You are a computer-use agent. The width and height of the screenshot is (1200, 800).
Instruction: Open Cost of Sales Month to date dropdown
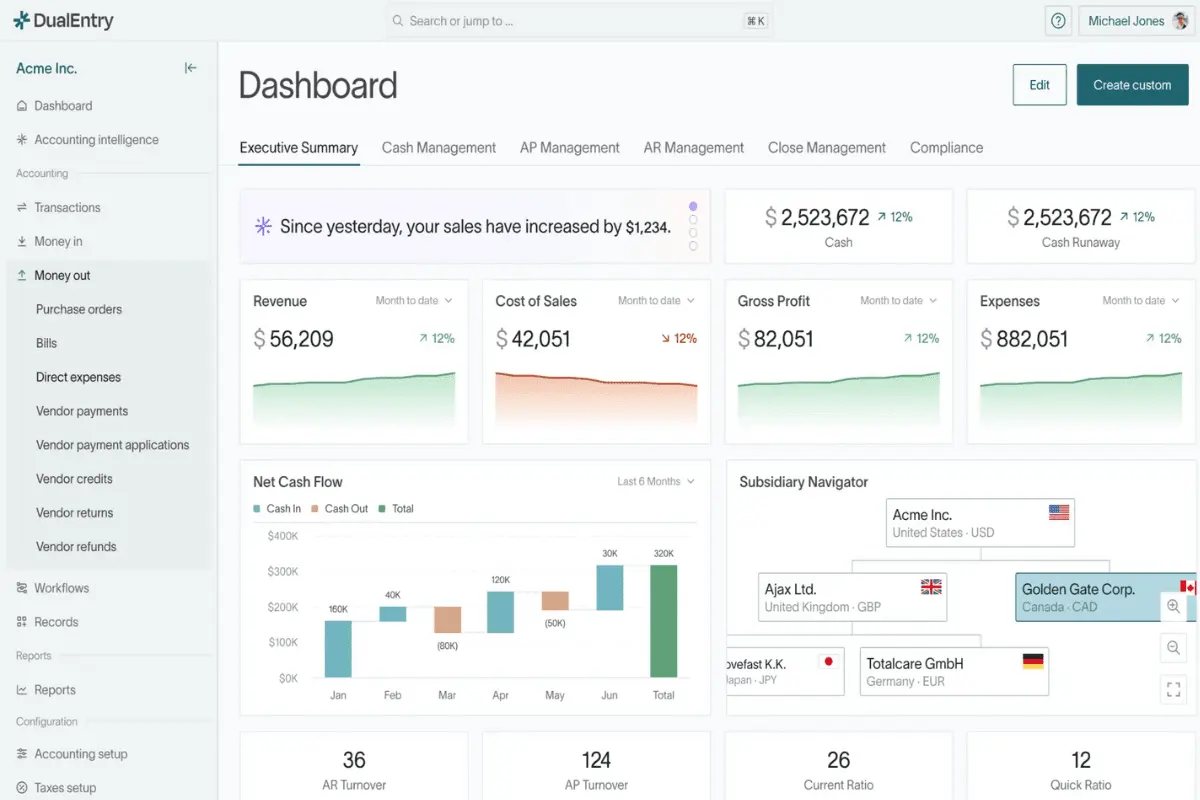coord(656,301)
